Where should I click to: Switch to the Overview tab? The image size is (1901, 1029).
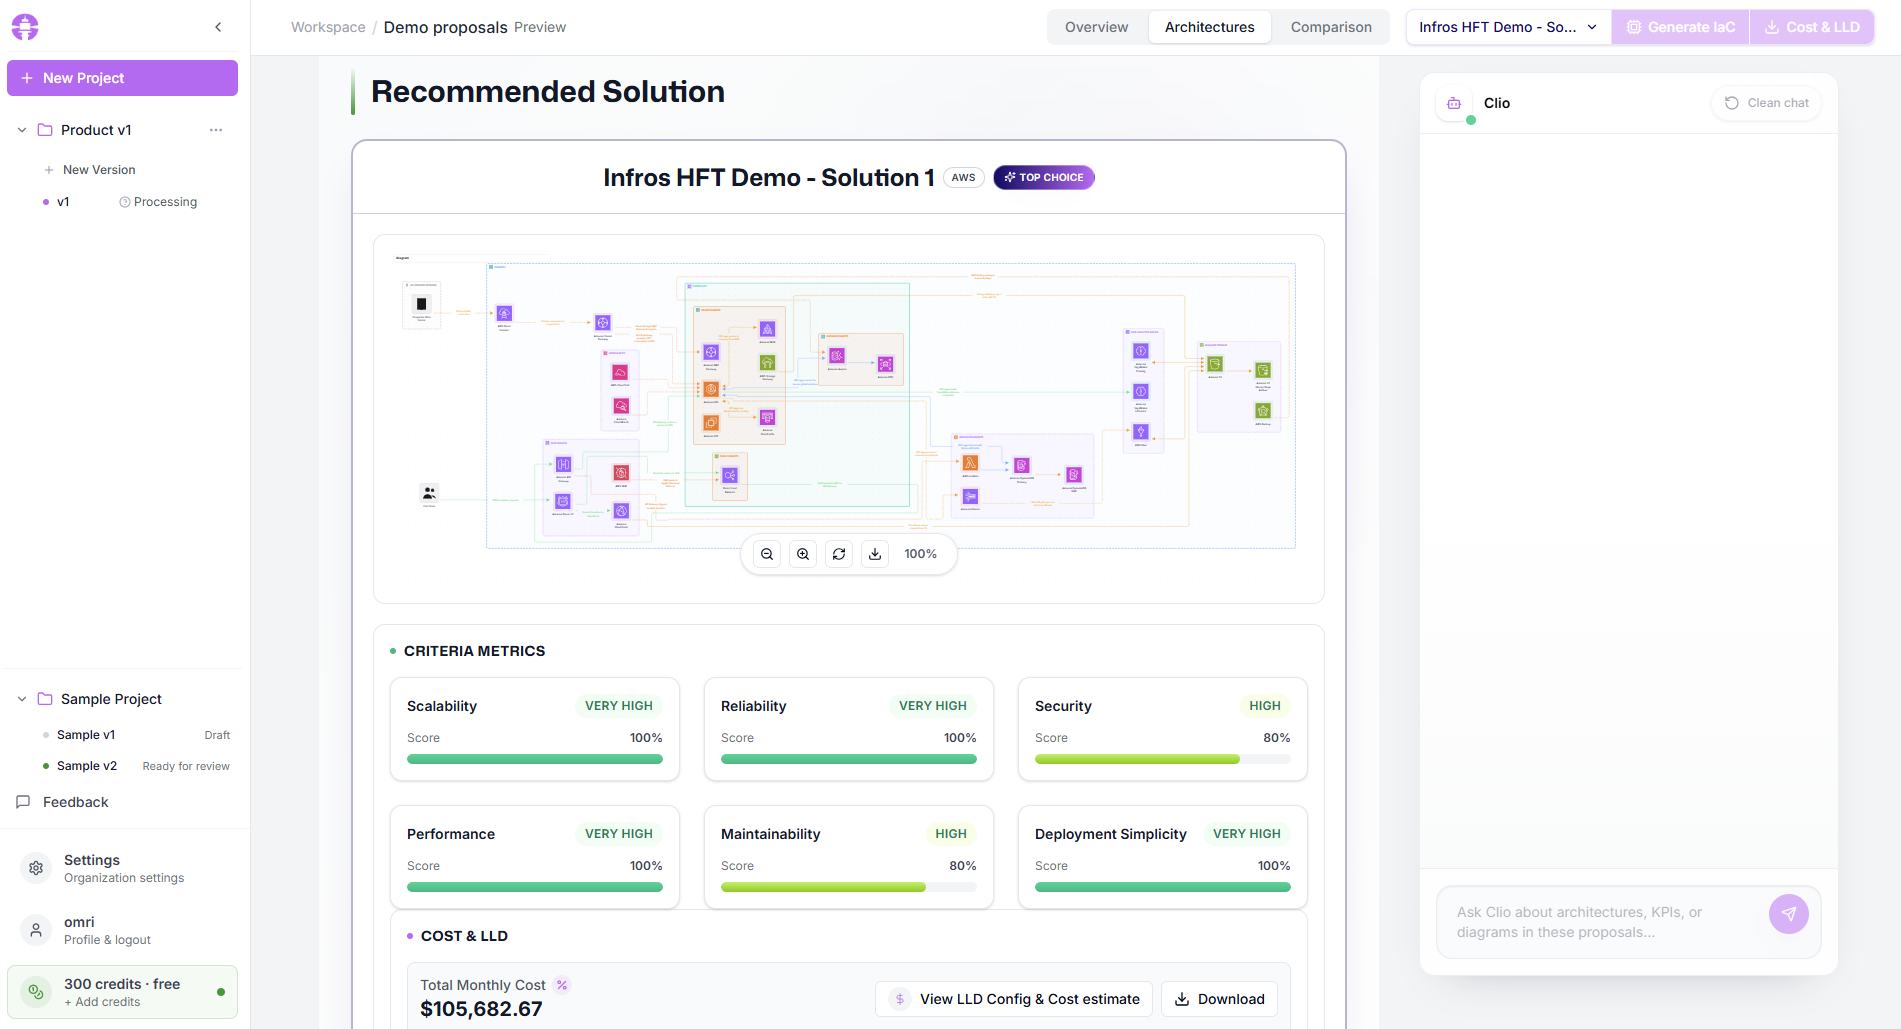point(1096,27)
